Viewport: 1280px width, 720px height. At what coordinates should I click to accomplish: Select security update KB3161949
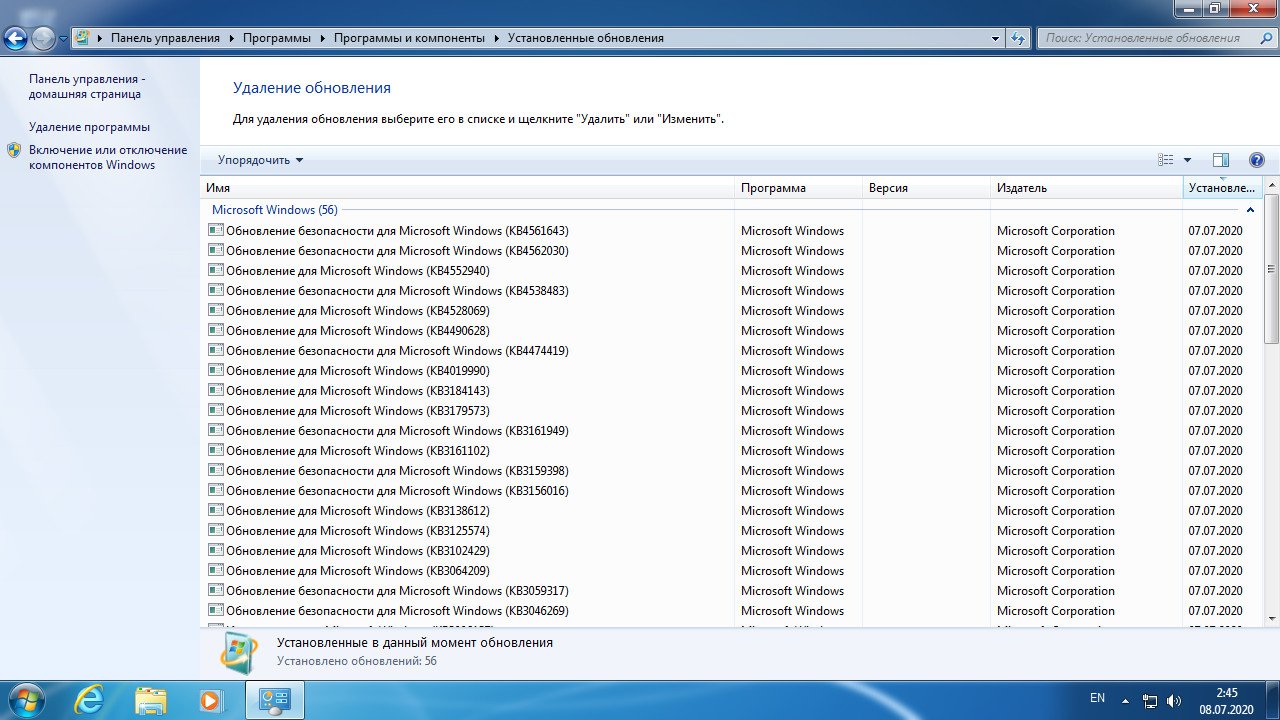(732, 430)
